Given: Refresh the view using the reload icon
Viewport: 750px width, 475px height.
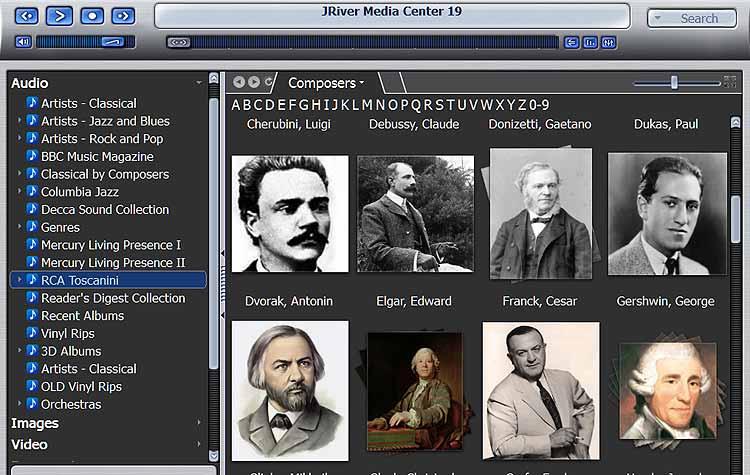Looking at the screenshot, I should (269, 82).
